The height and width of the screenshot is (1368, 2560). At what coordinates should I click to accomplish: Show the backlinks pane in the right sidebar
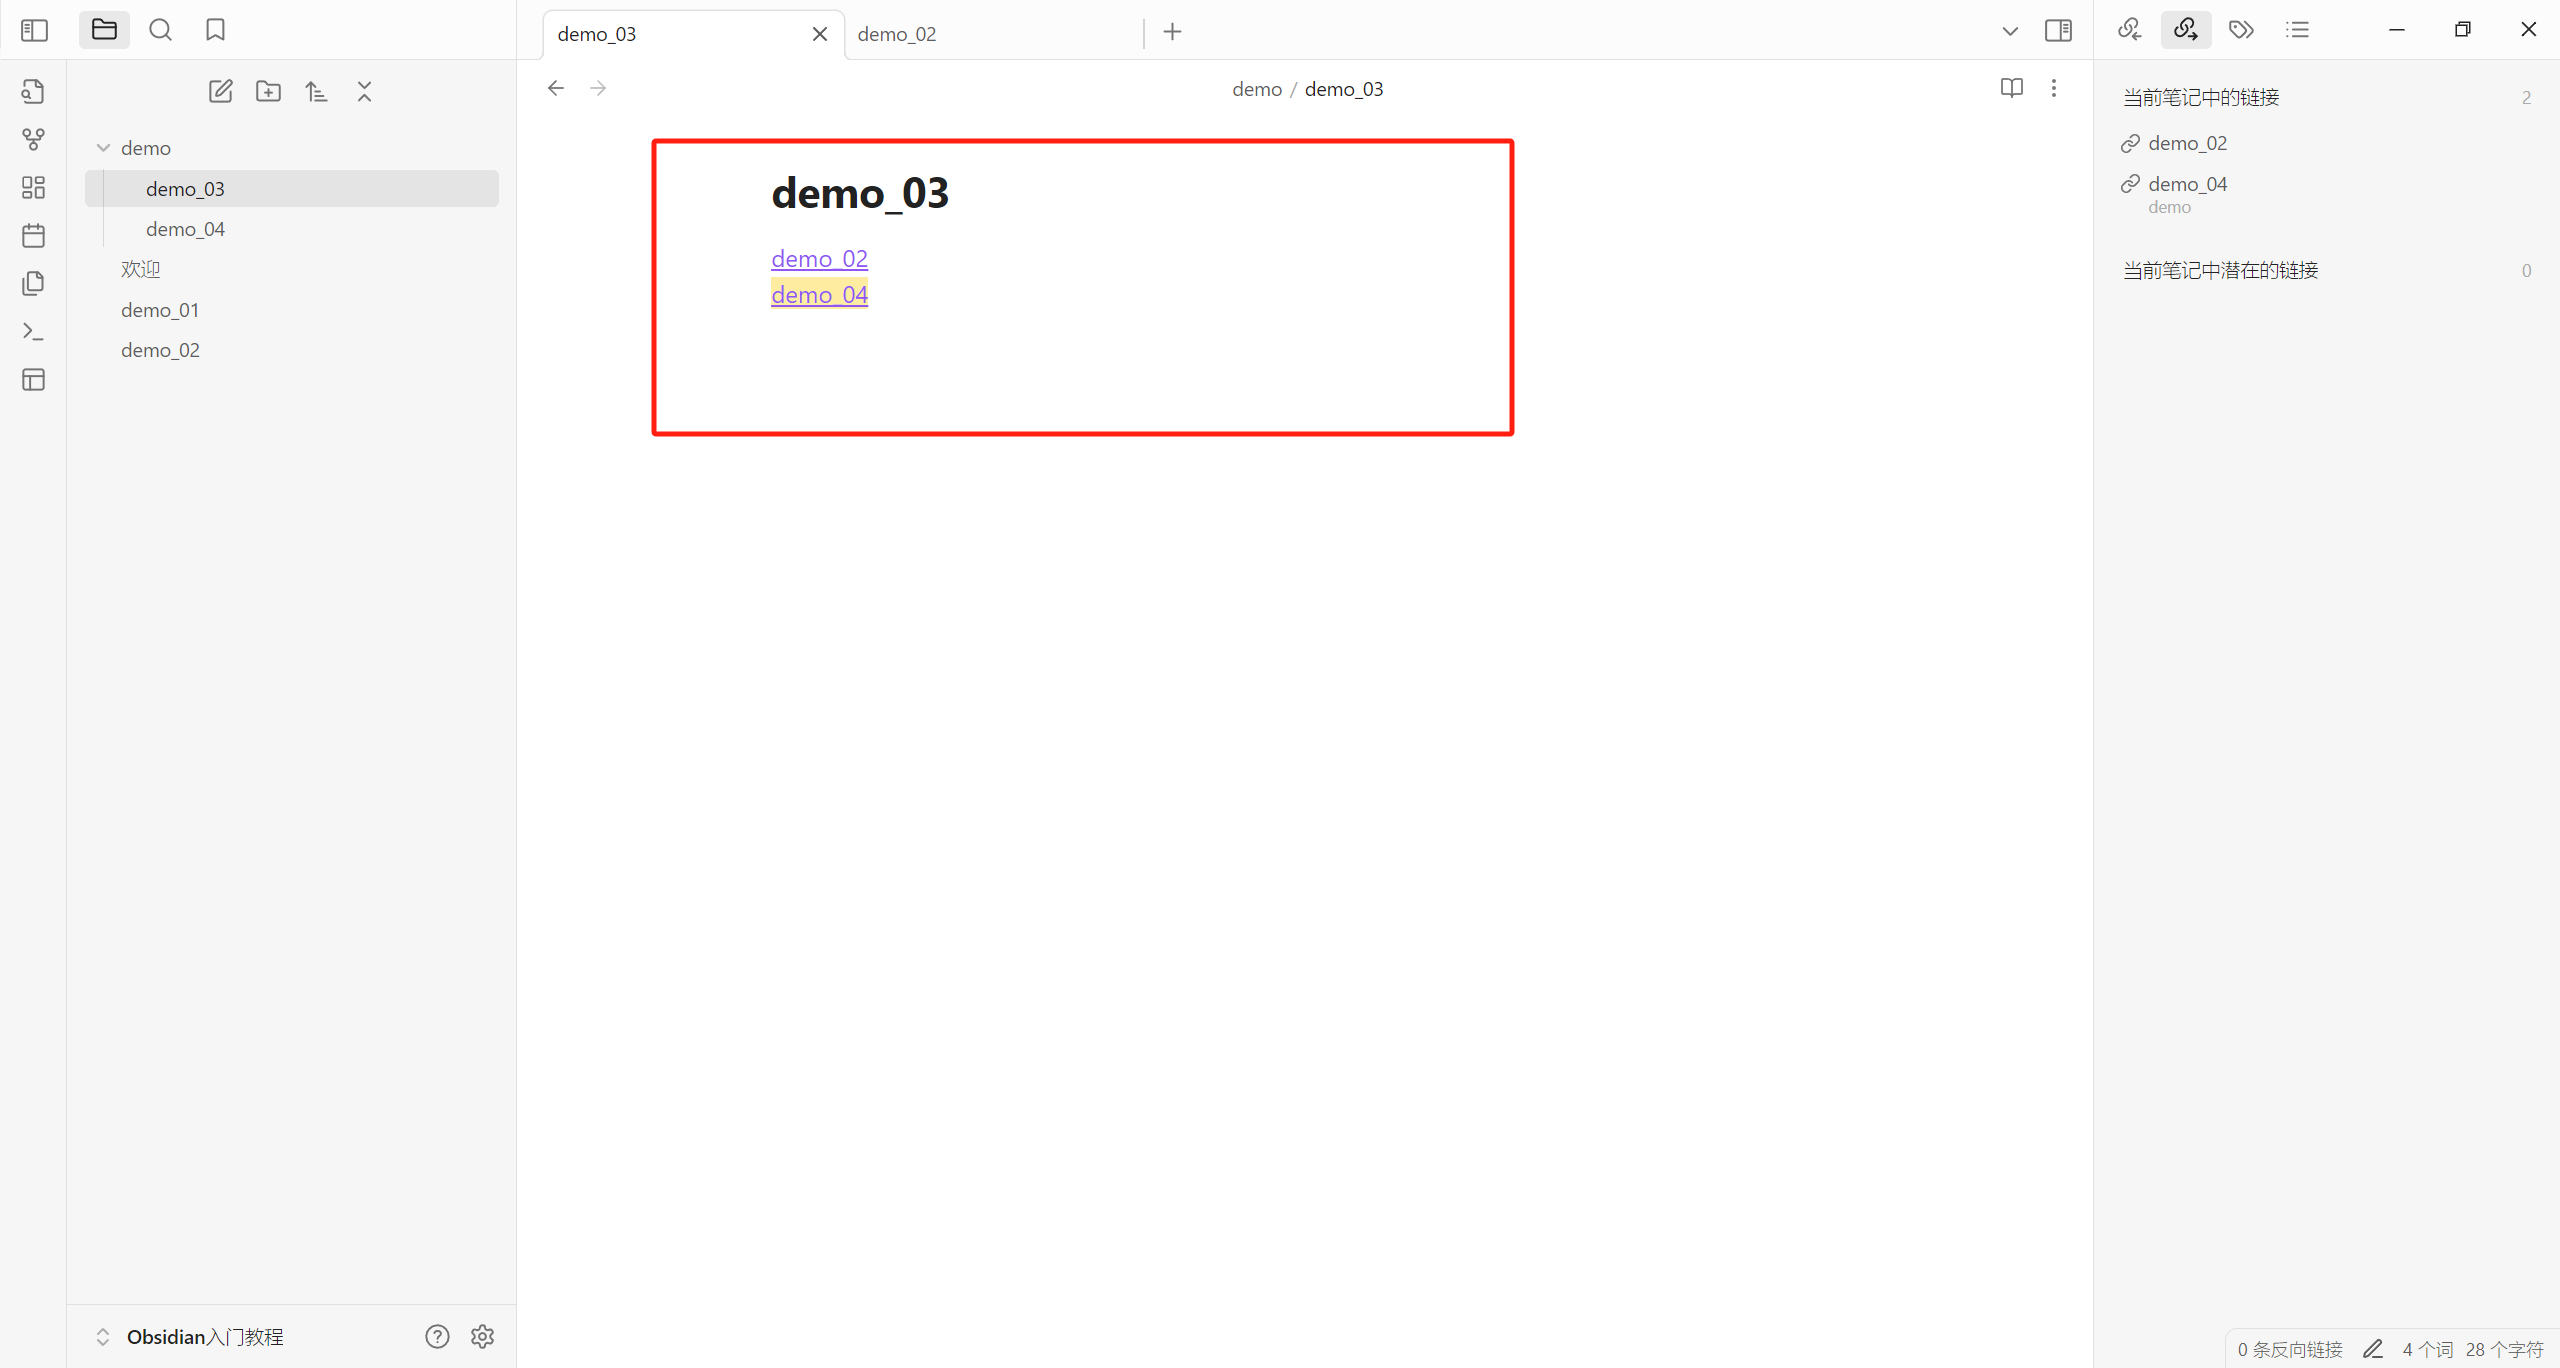[x=2129, y=30]
